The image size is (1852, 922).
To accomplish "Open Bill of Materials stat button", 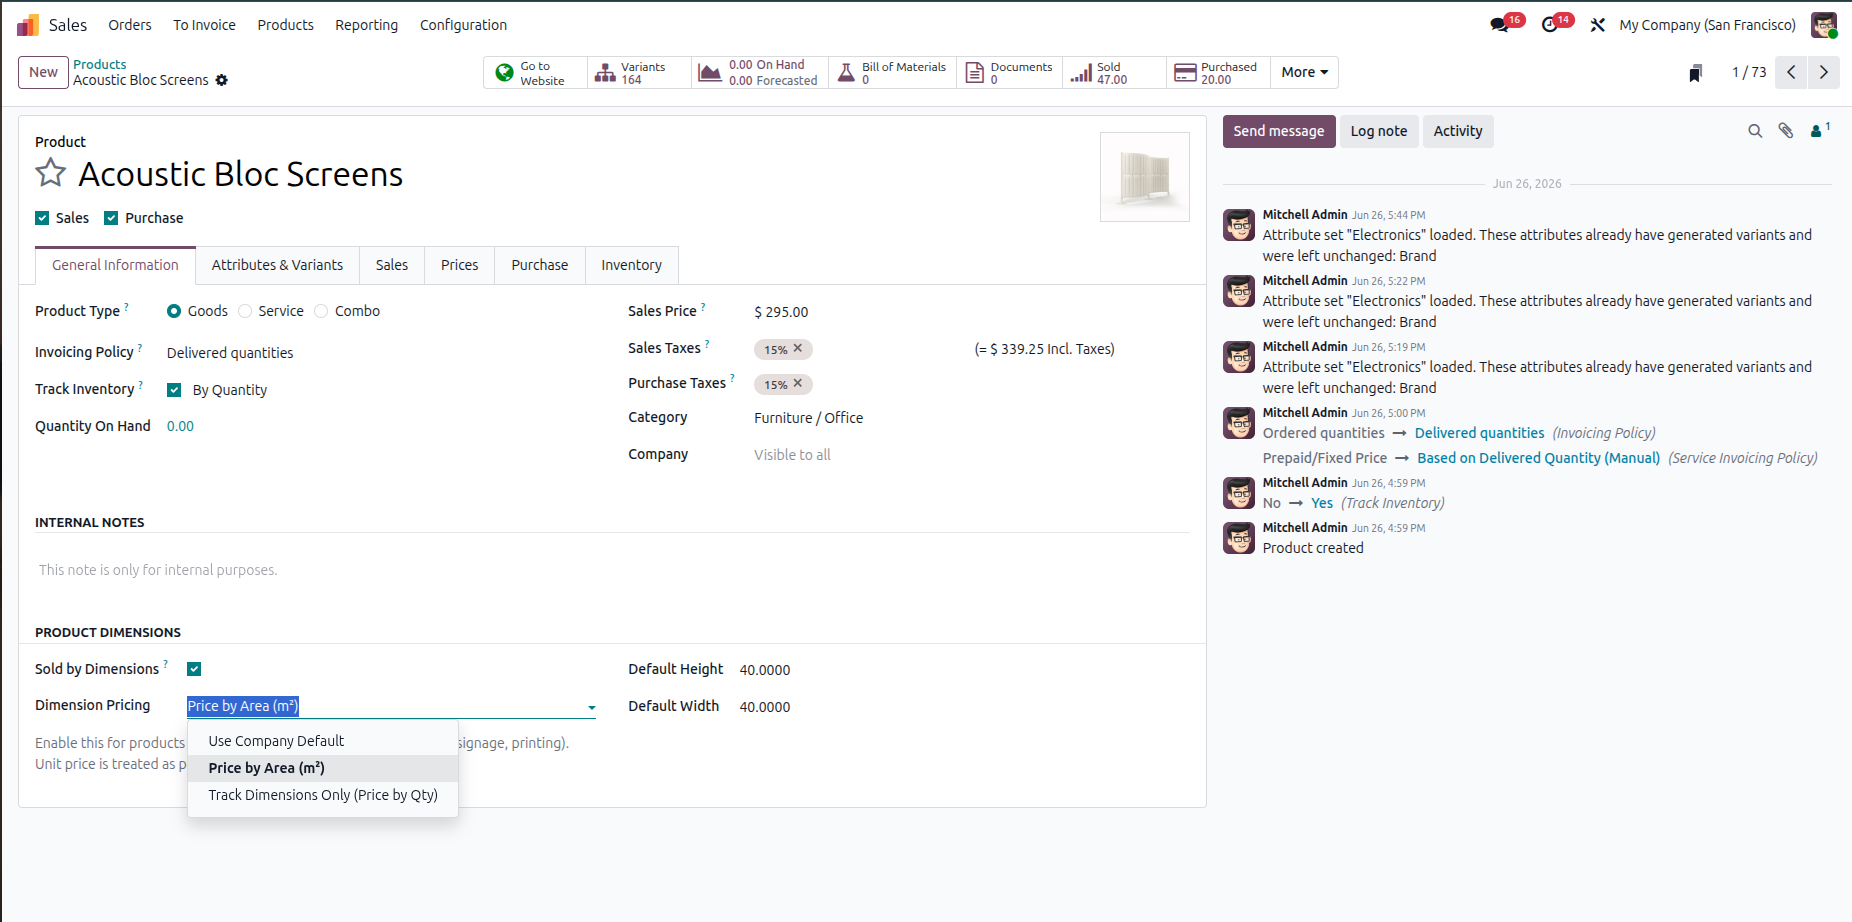I will [893, 73].
